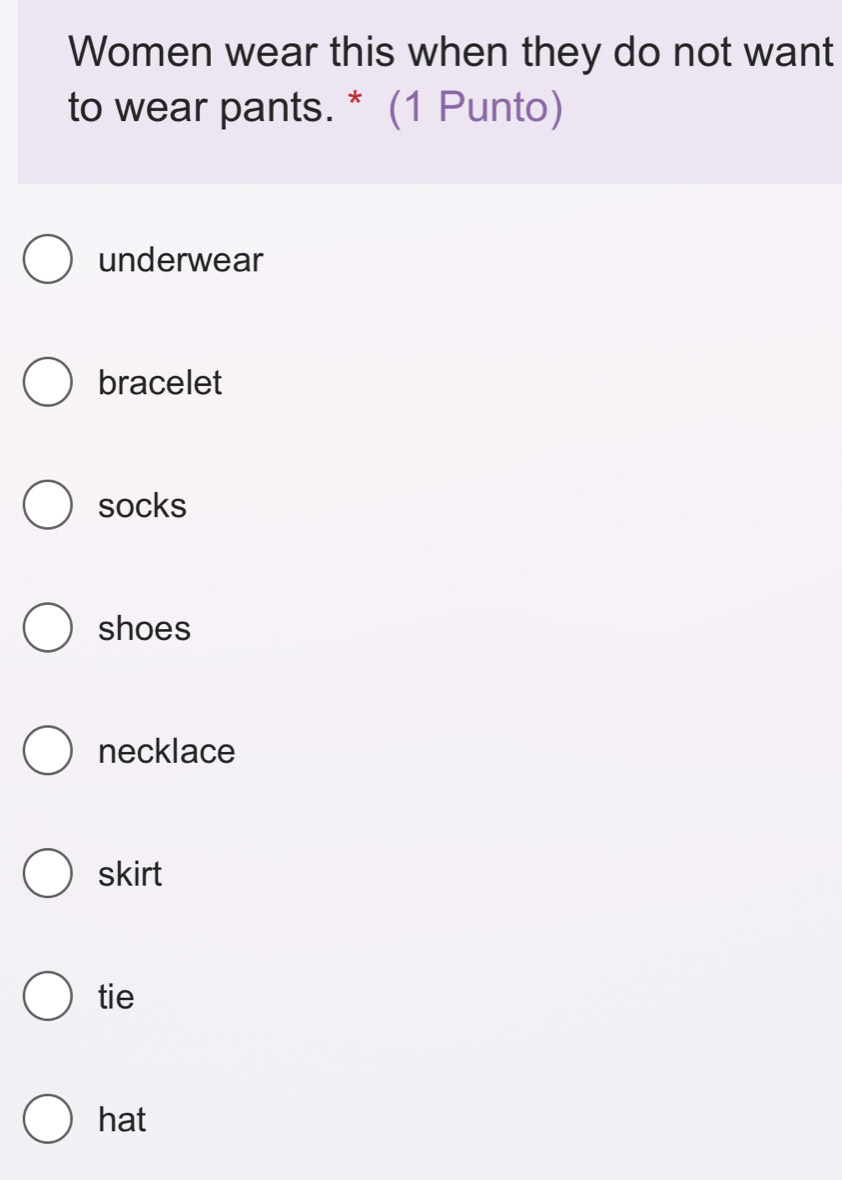Click the "shoes" answer label text
Screen dimensions: 842x1180
tap(145, 629)
